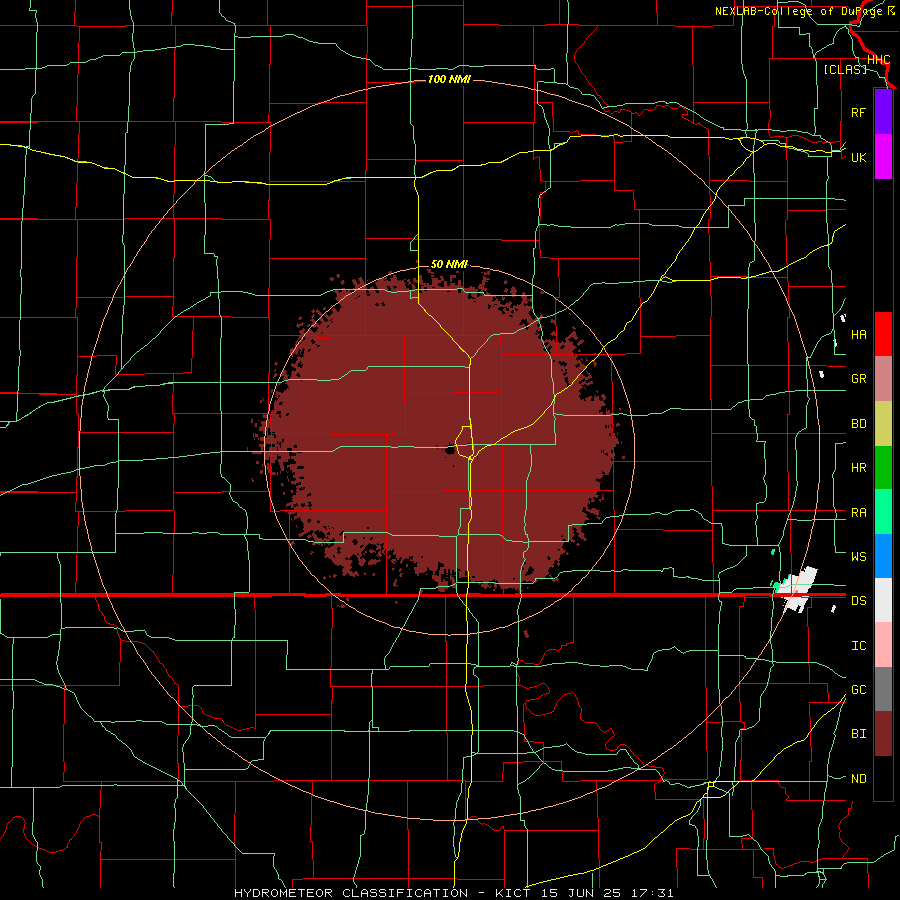Click the HYDROMETEOR CLASSIFICATION KICT timestamp caption
The height and width of the screenshot is (900, 900).
pyautogui.click(x=453, y=893)
